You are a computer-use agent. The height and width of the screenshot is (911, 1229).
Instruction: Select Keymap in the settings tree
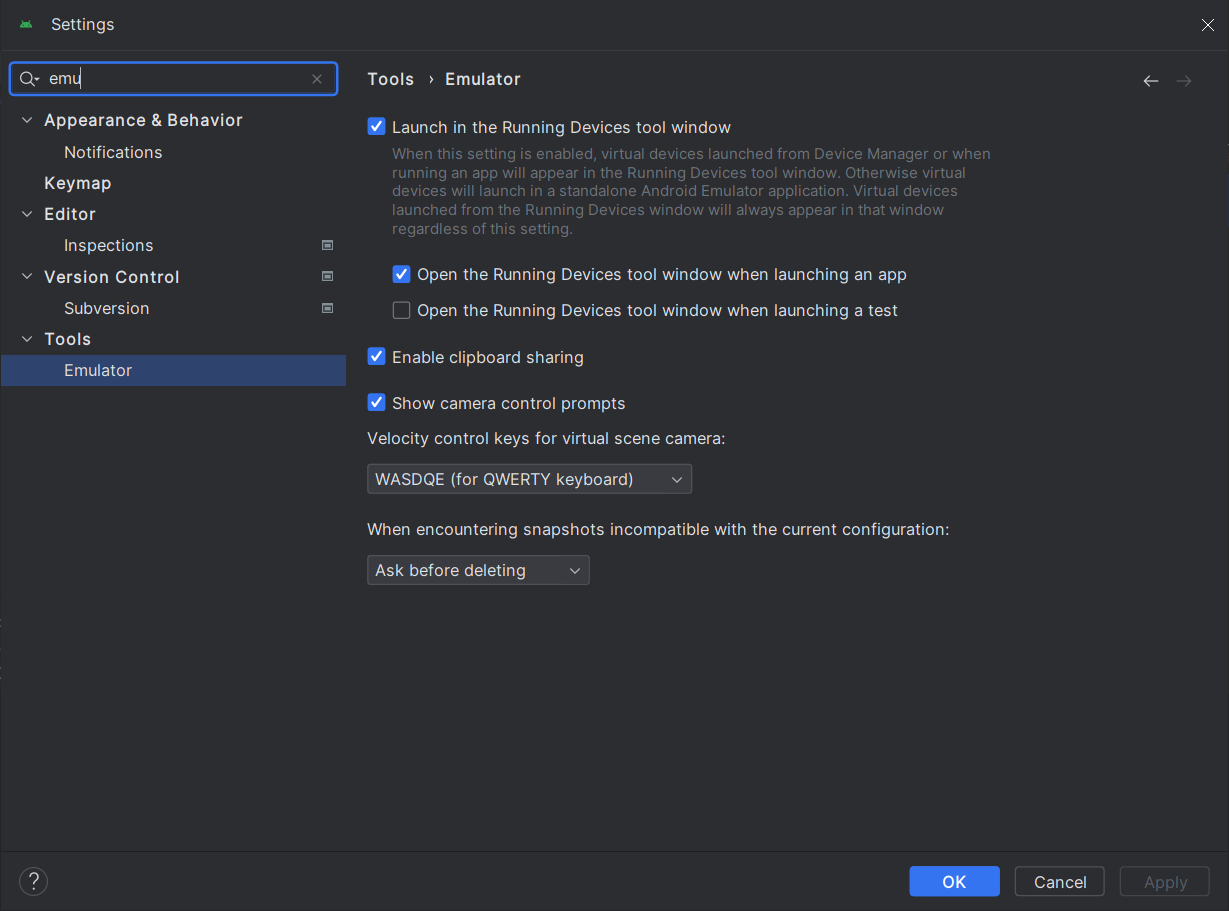[78, 183]
